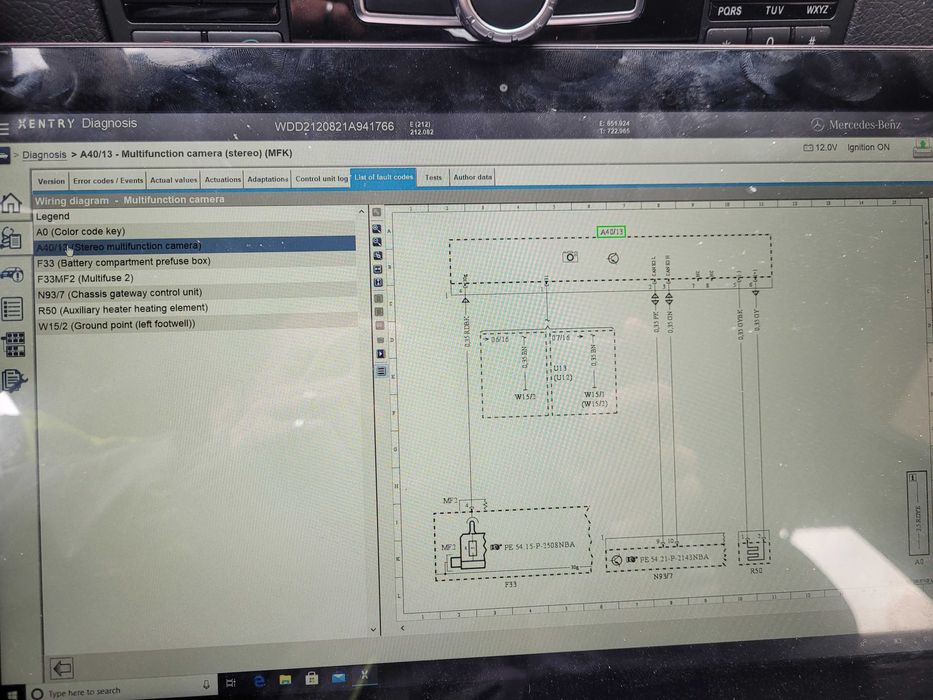Click the dark play arrow diagram icon
Screen dimensions: 933x700
pyautogui.click(x=381, y=354)
